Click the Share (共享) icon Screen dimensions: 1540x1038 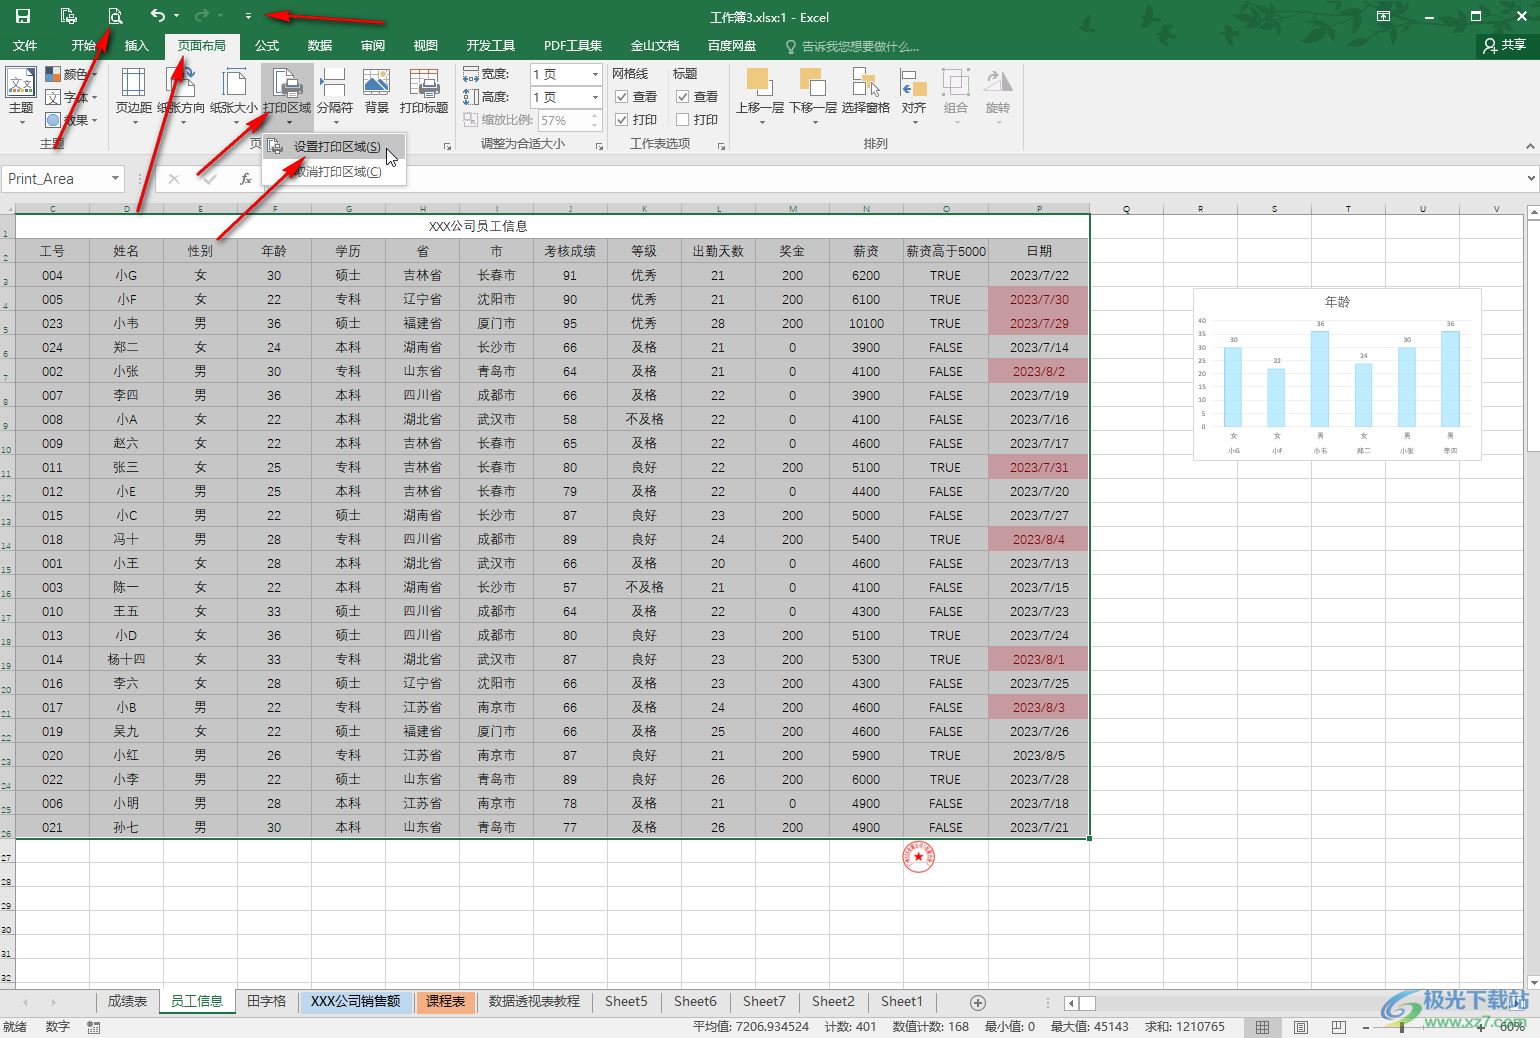point(1505,45)
